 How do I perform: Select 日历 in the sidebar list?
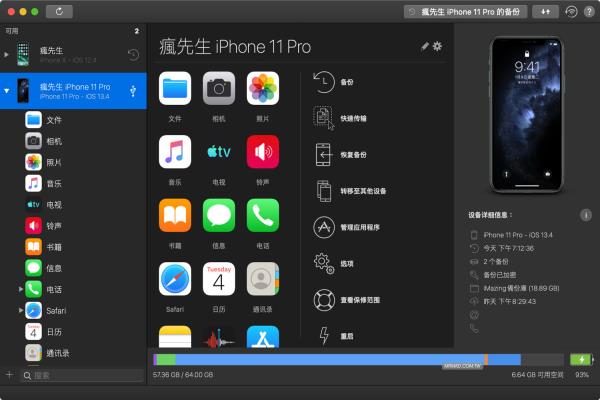[x=73, y=332]
